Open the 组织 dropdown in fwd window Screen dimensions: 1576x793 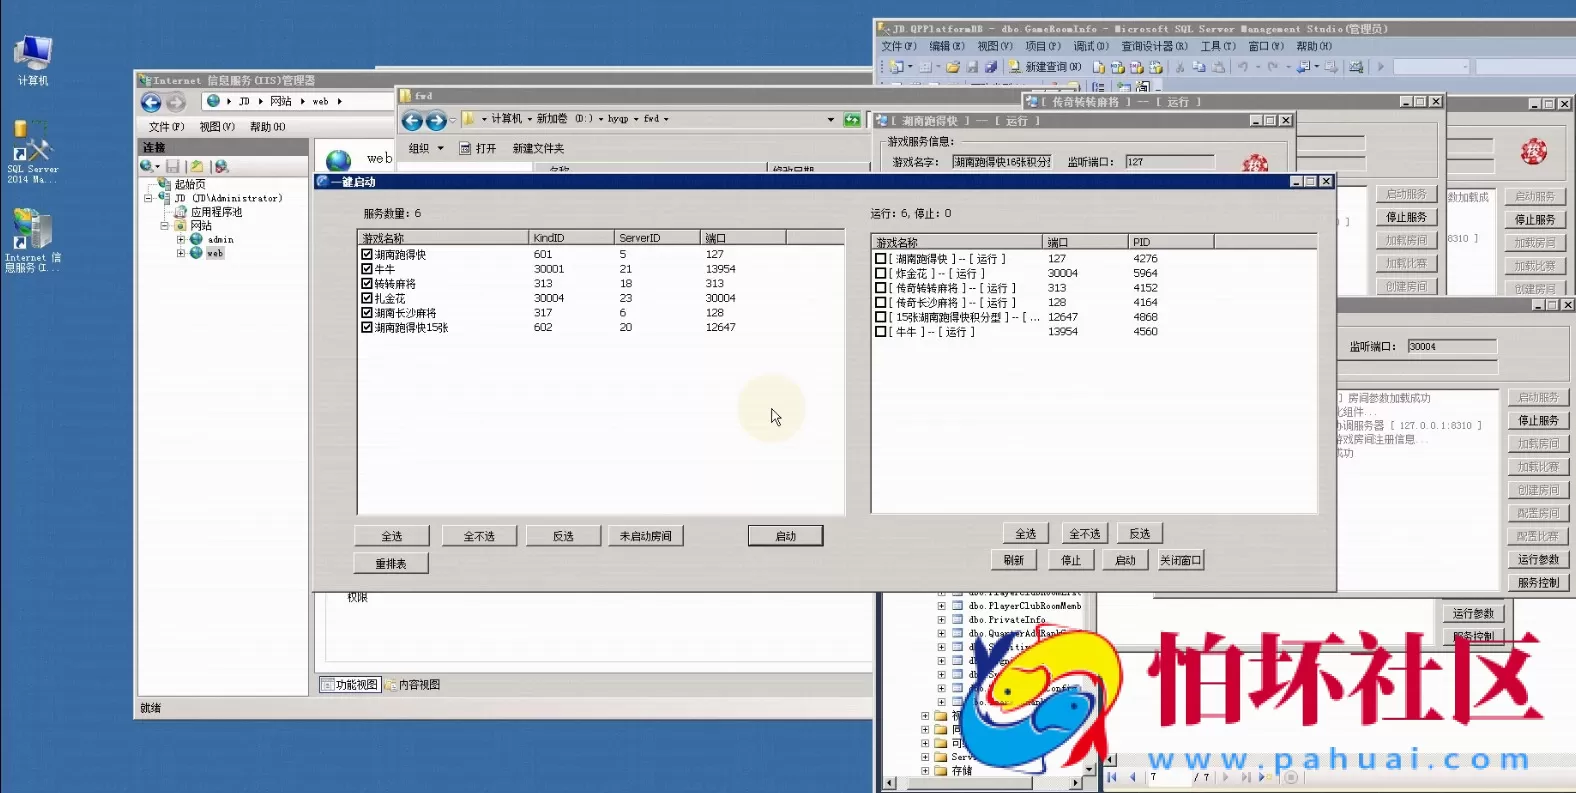tap(426, 148)
